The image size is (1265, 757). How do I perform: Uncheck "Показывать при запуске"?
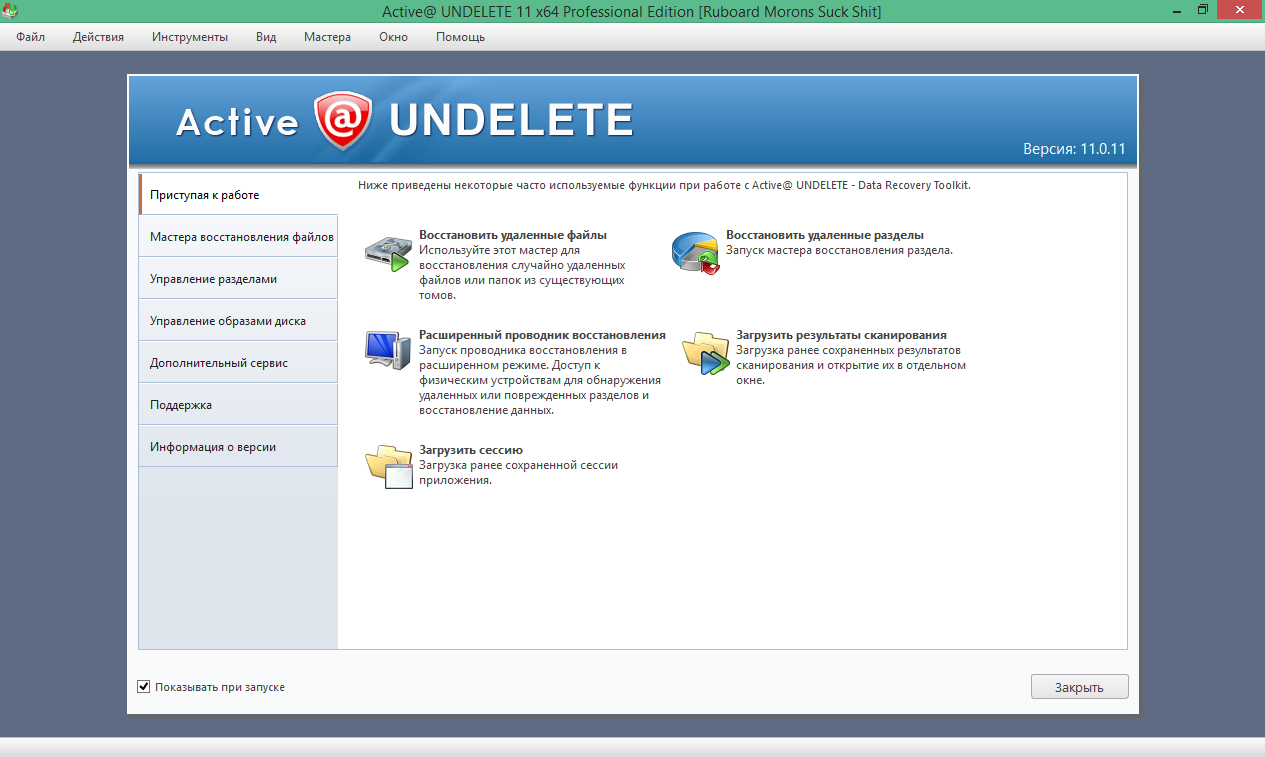coord(144,687)
